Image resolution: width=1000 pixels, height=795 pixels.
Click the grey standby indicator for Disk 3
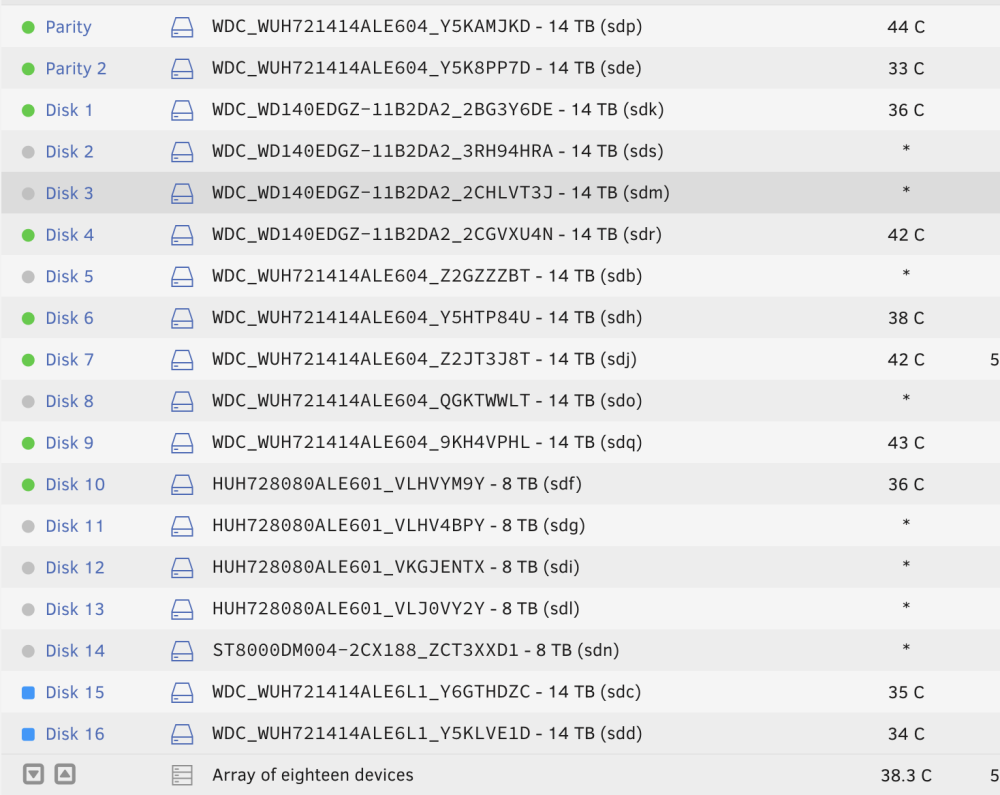tap(28, 193)
